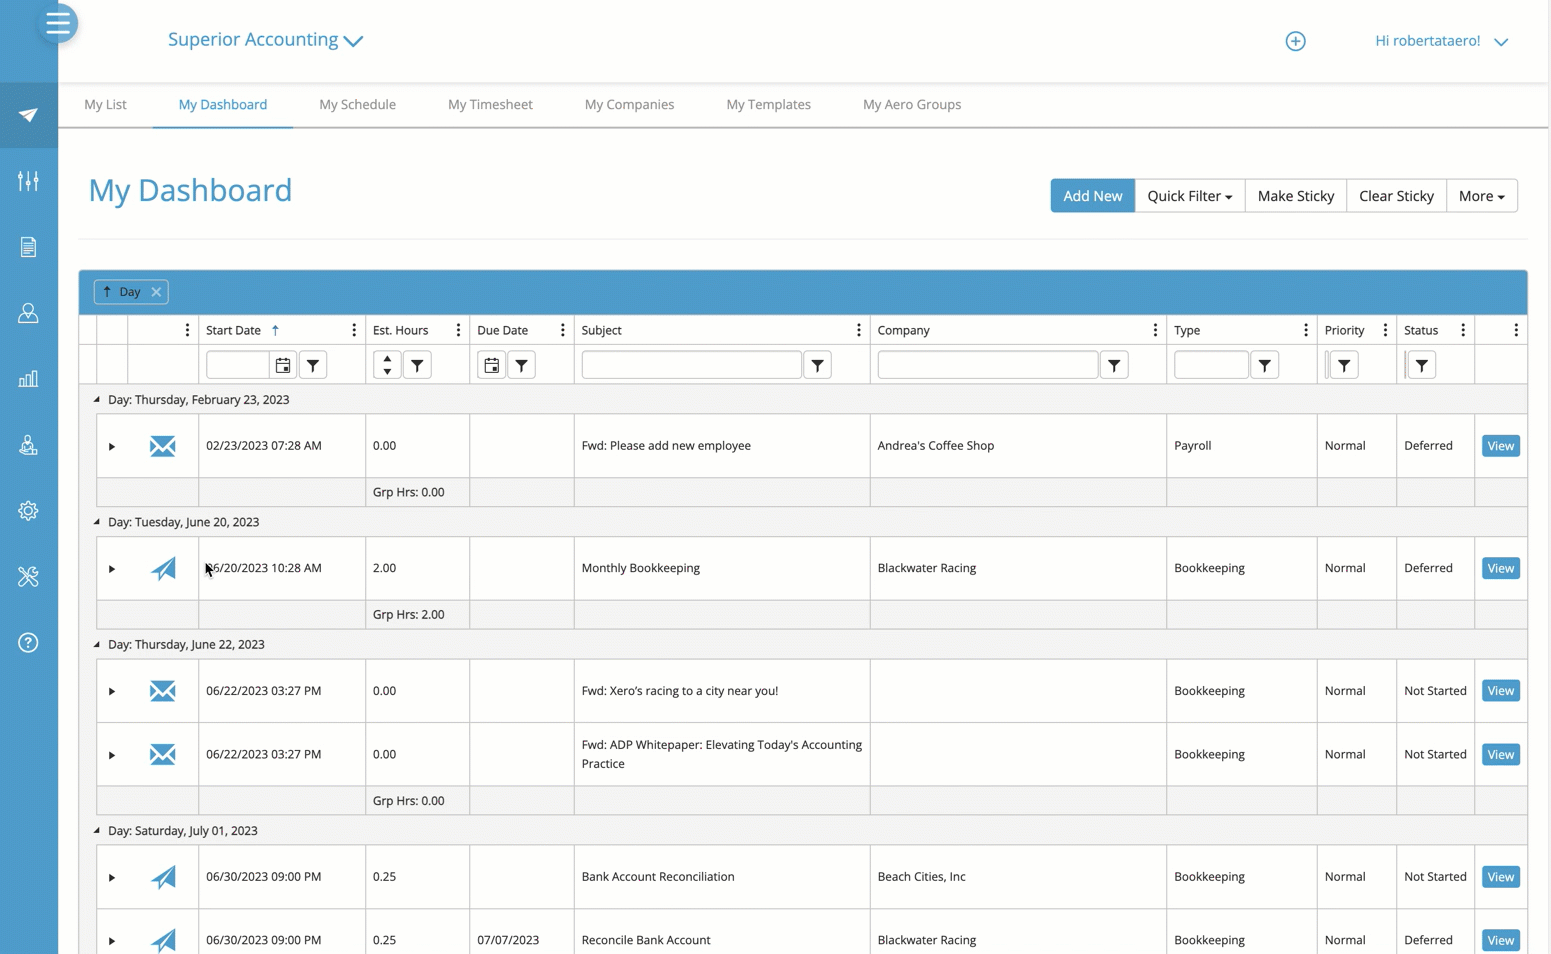
Task: Open the person contacts sidebar icon
Action: [28, 313]
